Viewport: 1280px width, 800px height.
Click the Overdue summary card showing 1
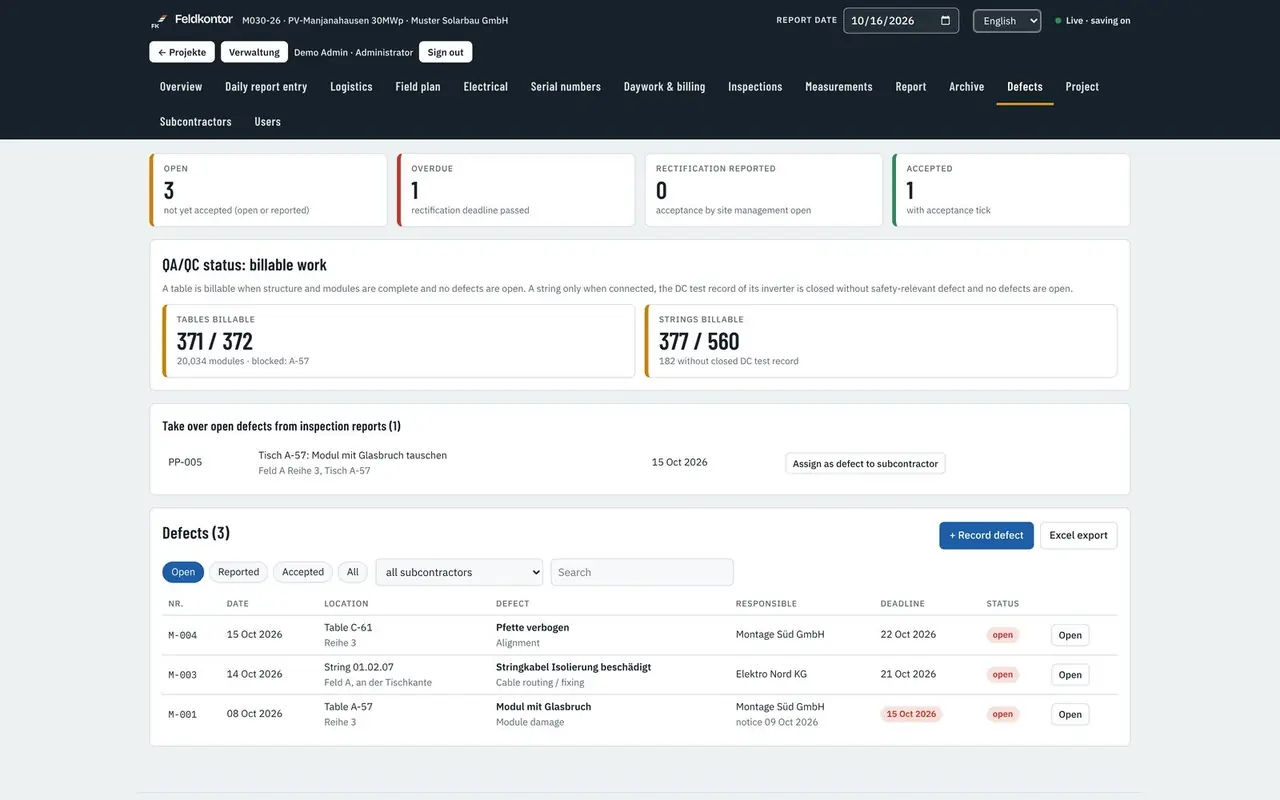tap(516, 190)
